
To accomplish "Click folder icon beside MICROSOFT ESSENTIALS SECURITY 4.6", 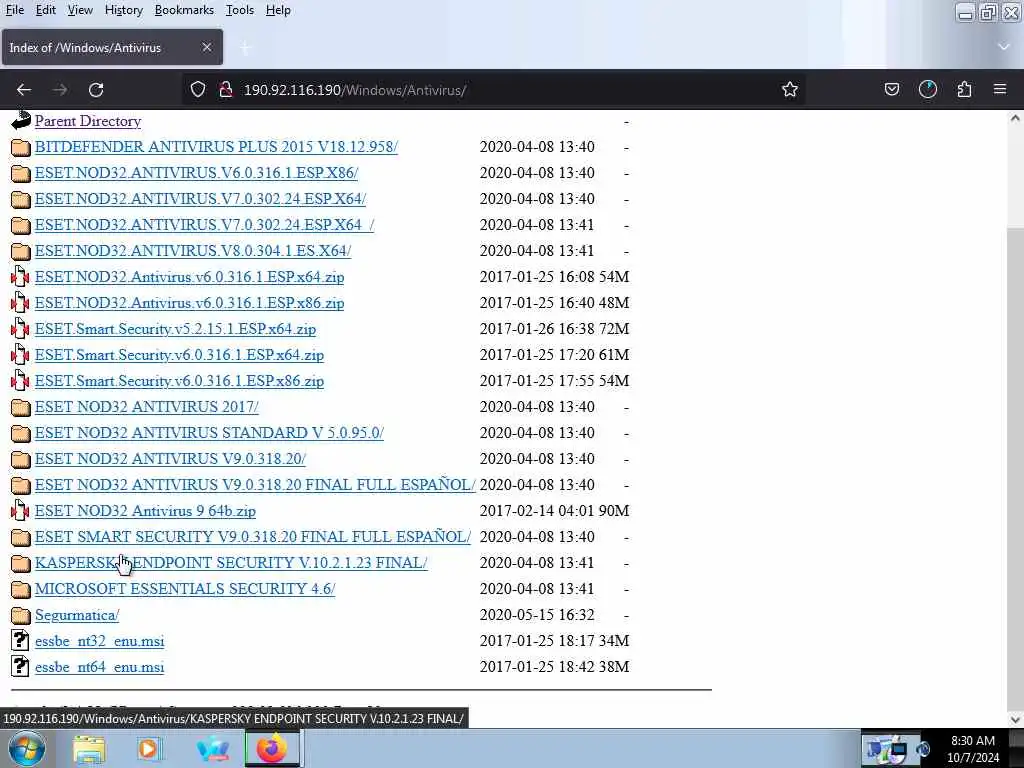I will tap(20, 589).
